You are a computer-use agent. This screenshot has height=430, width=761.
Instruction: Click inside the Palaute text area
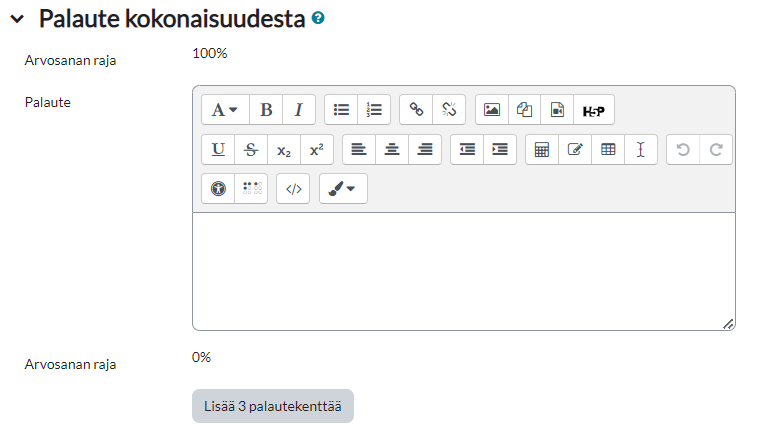tap(463, 271)
